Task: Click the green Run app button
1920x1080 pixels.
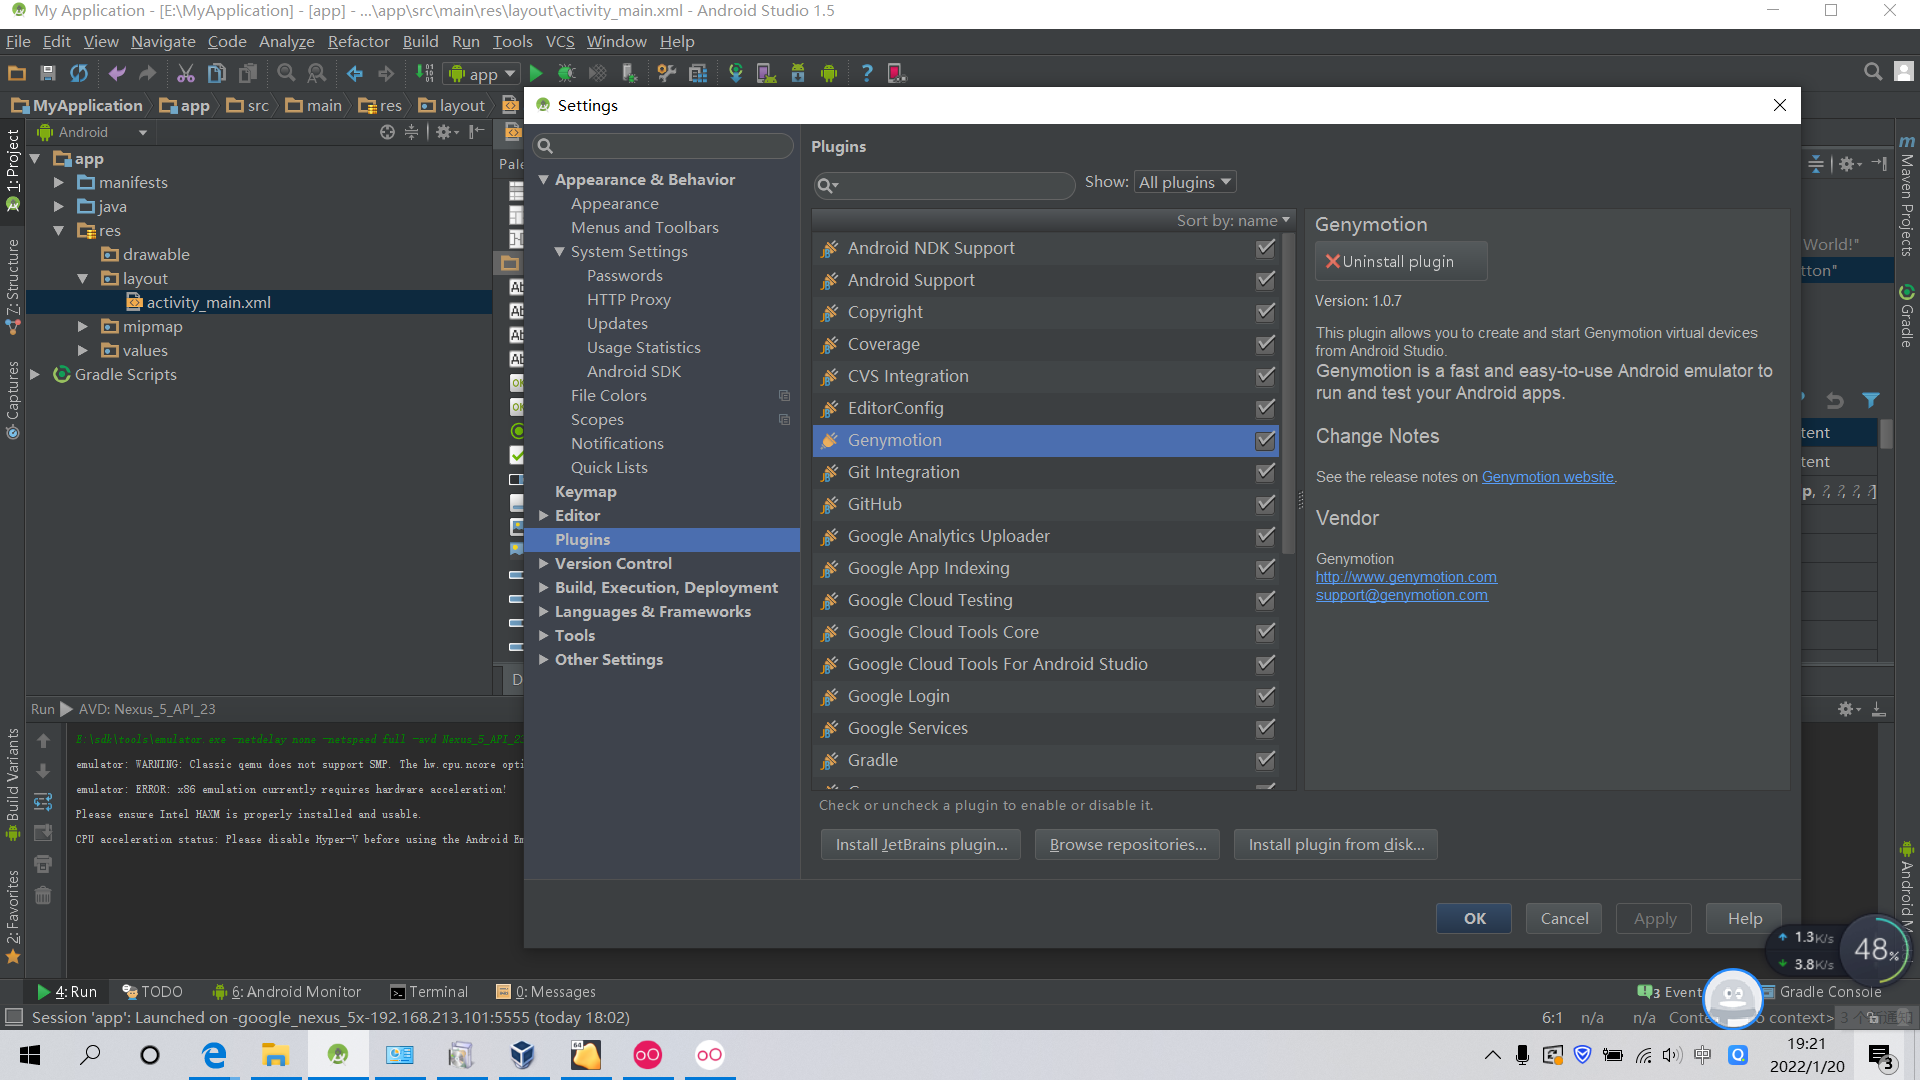Action: (x=536, y=73)
